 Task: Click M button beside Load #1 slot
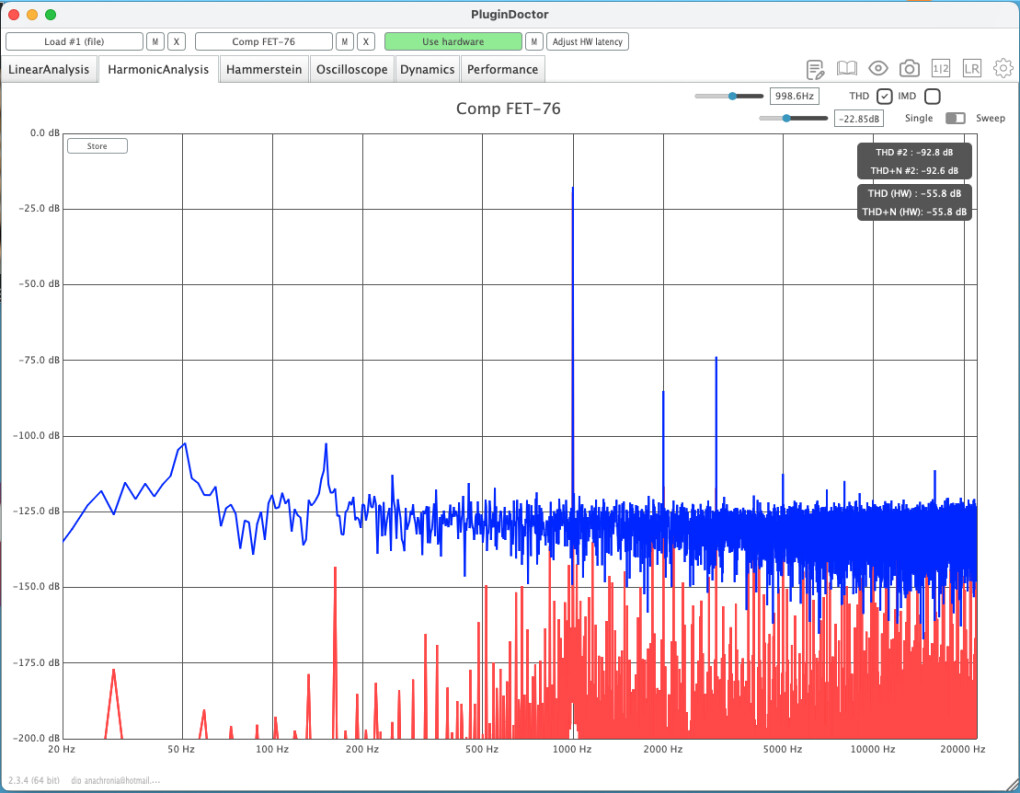coord(155,42)
